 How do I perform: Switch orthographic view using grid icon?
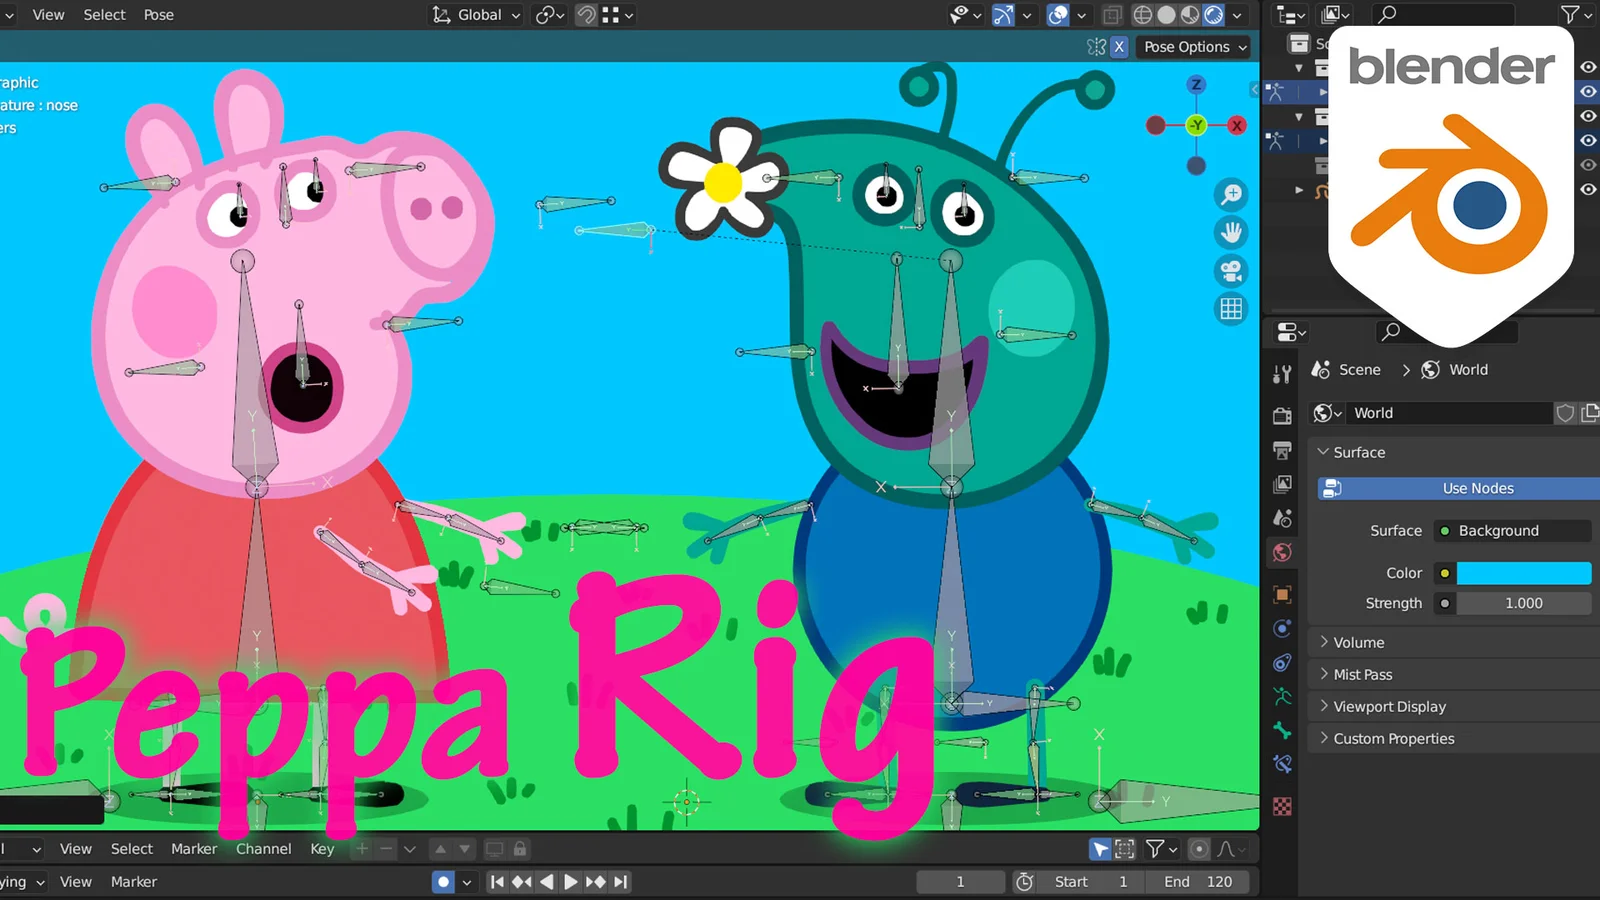click(x=1231, y=309)
